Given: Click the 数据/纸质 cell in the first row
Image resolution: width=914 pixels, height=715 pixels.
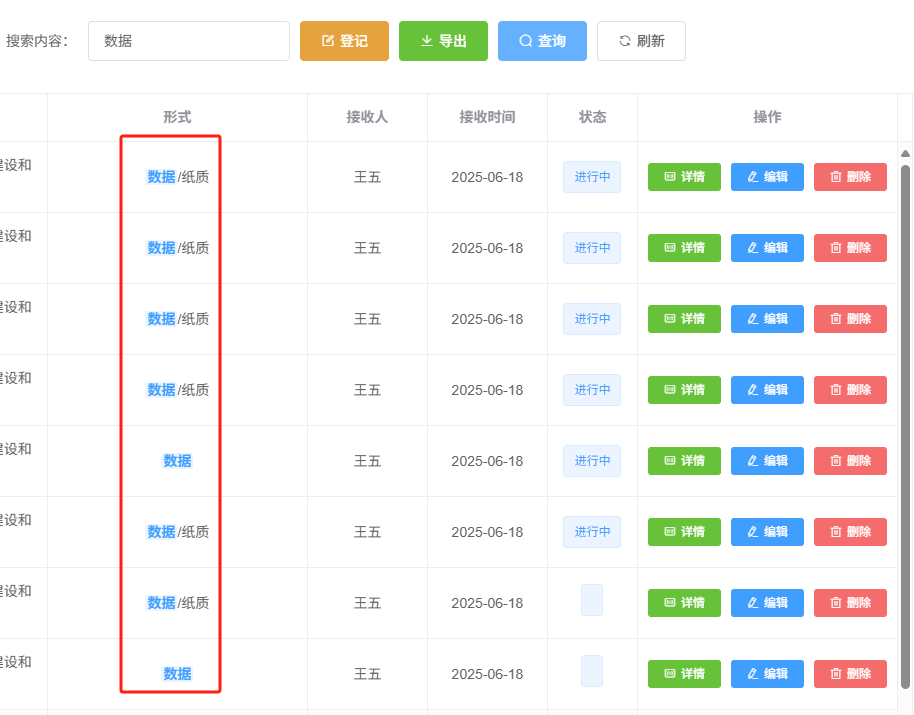Looking at the screenshot, I should point(177,177).
